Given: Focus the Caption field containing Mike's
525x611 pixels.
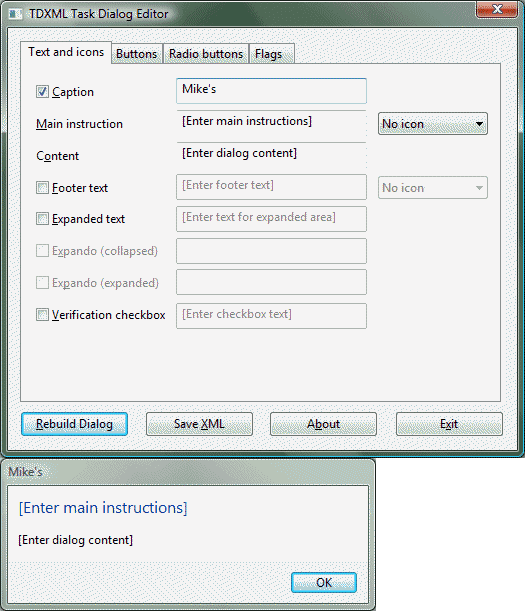Looking at the screenshot, I should click(x=271, y=91).
